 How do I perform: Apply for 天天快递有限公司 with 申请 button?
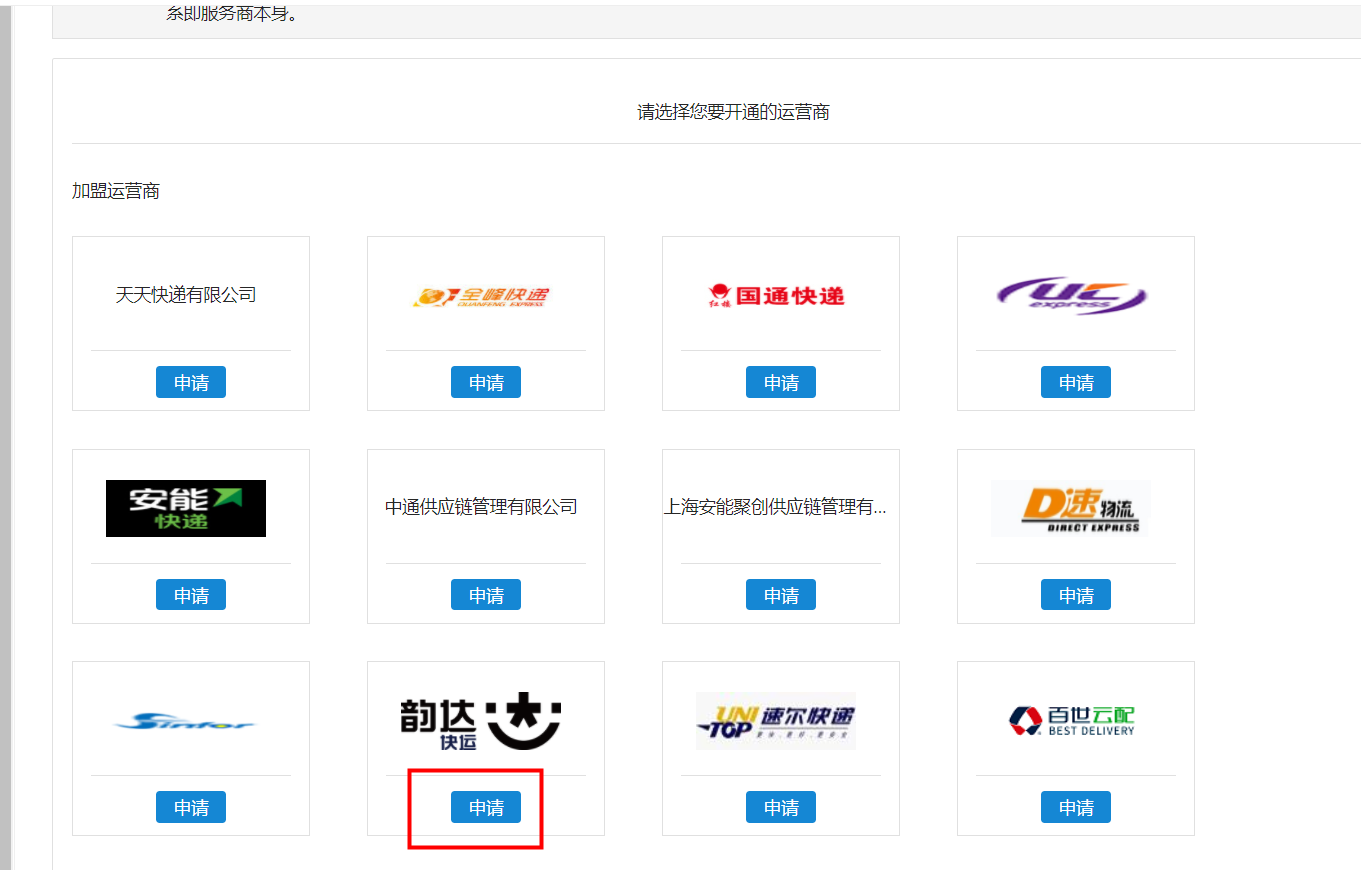(x=191, y=382)
